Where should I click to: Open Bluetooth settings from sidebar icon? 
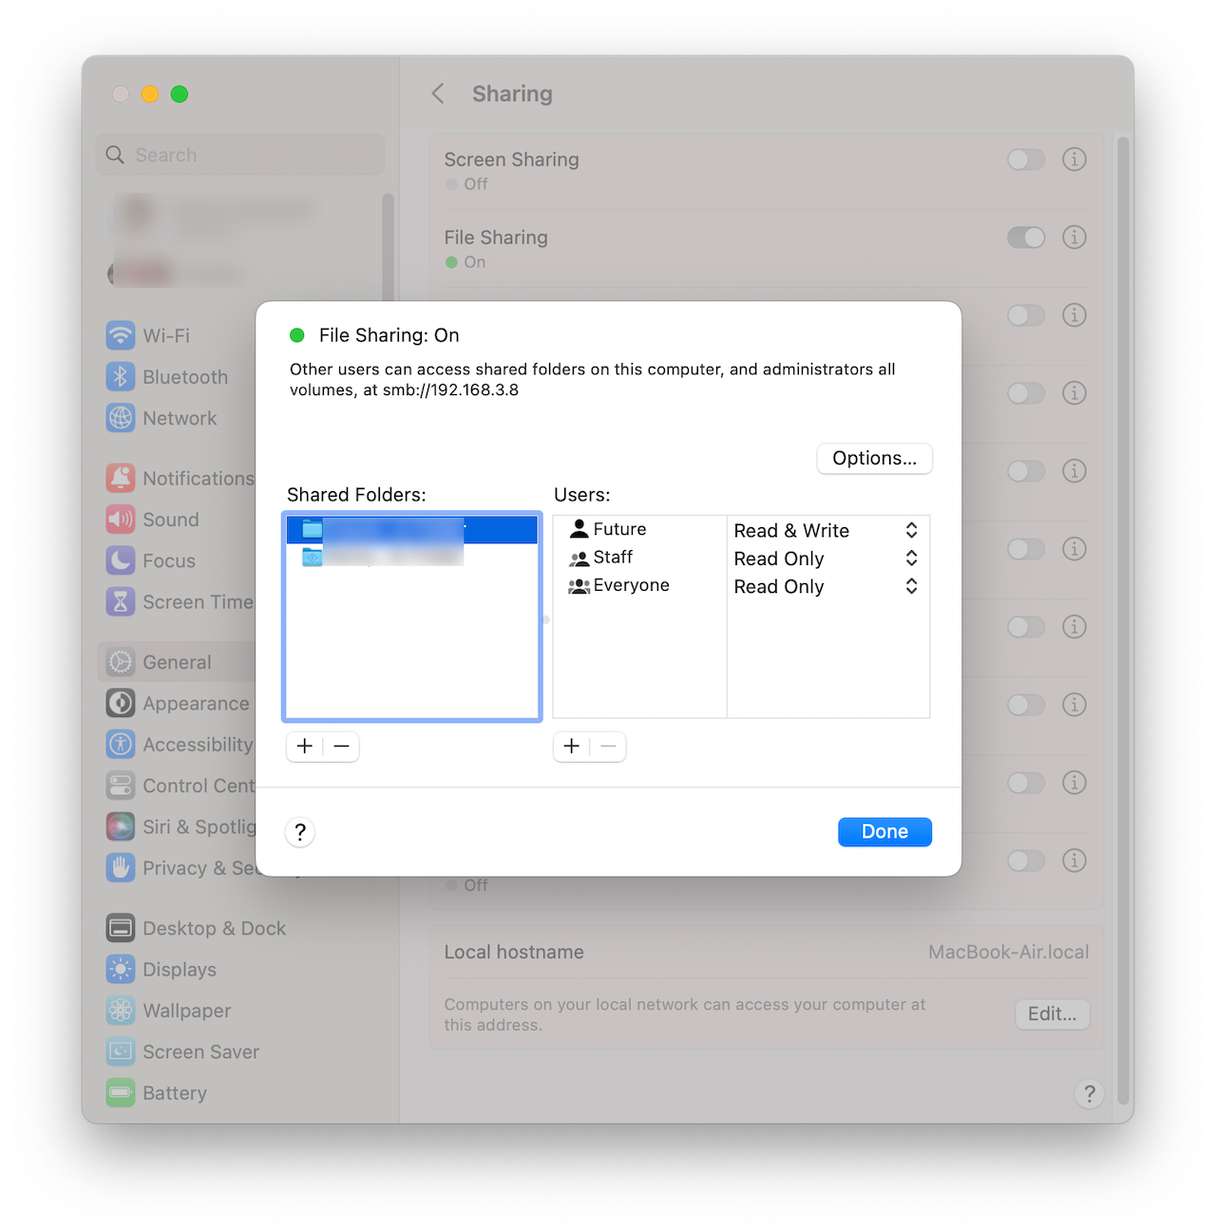tap(120, 377)
